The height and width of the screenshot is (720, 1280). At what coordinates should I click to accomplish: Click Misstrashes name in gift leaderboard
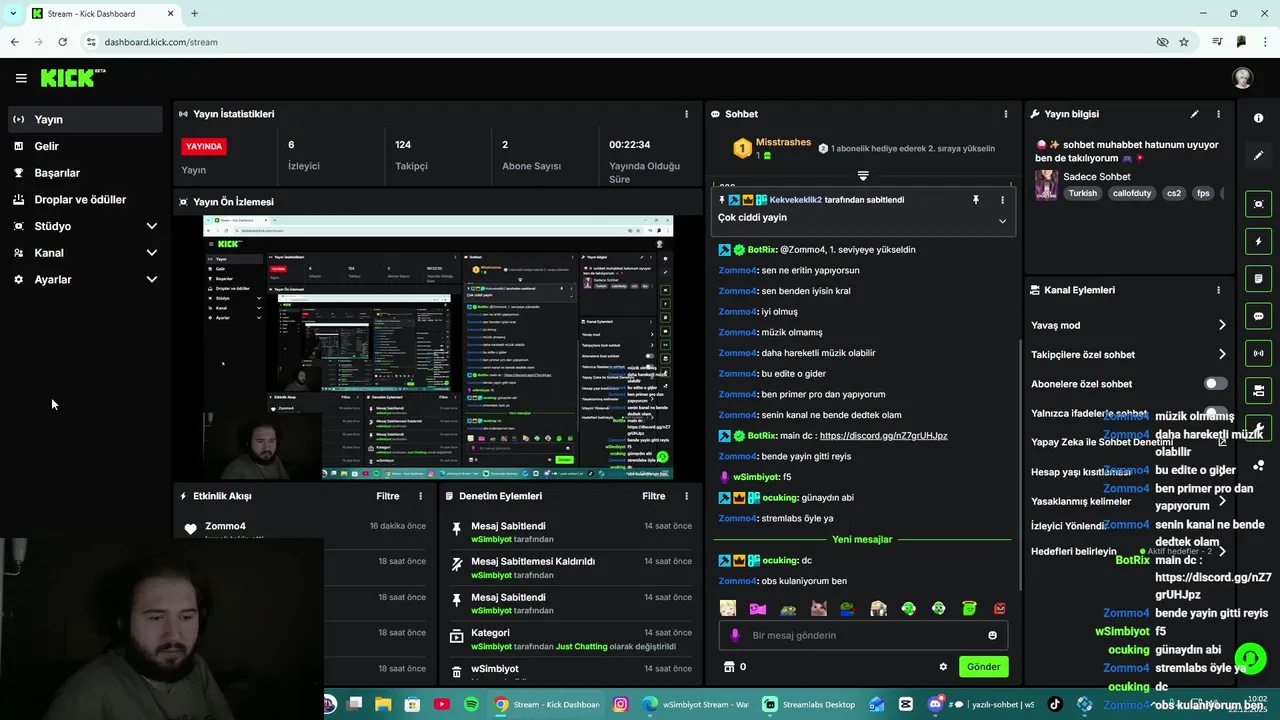(783, 142)
